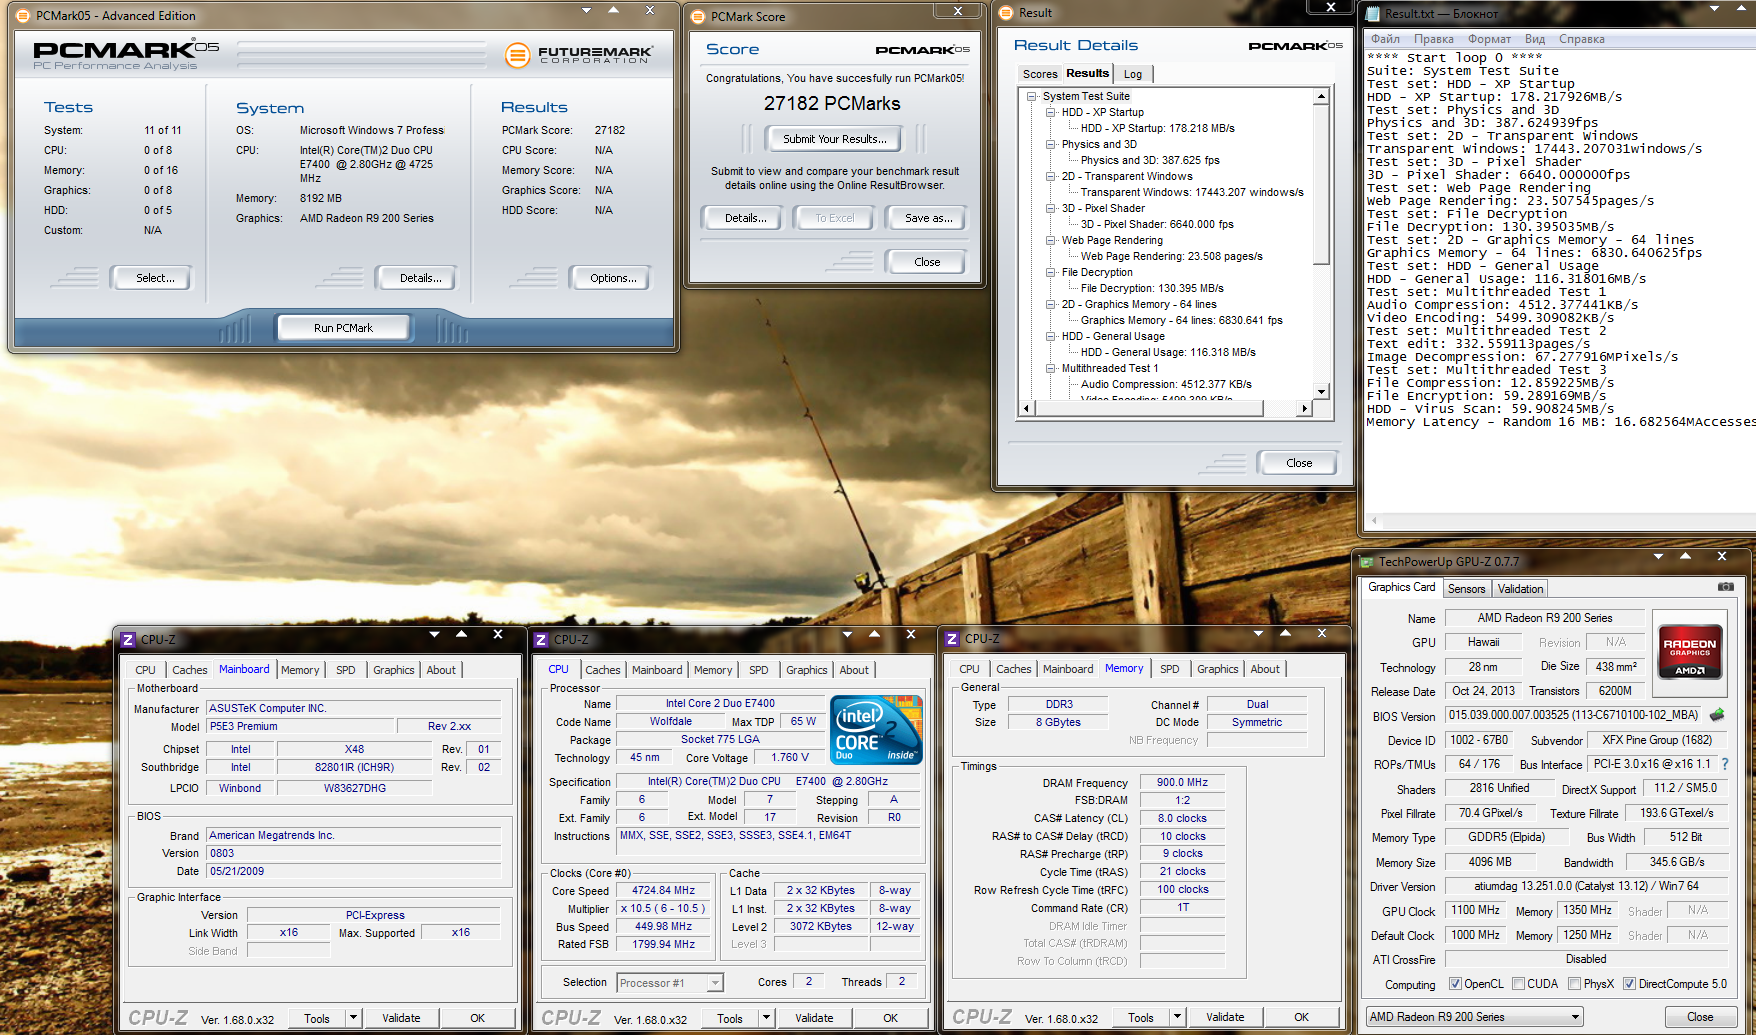Switch to the Validation tab in GPU-Z

point(1520,589)
